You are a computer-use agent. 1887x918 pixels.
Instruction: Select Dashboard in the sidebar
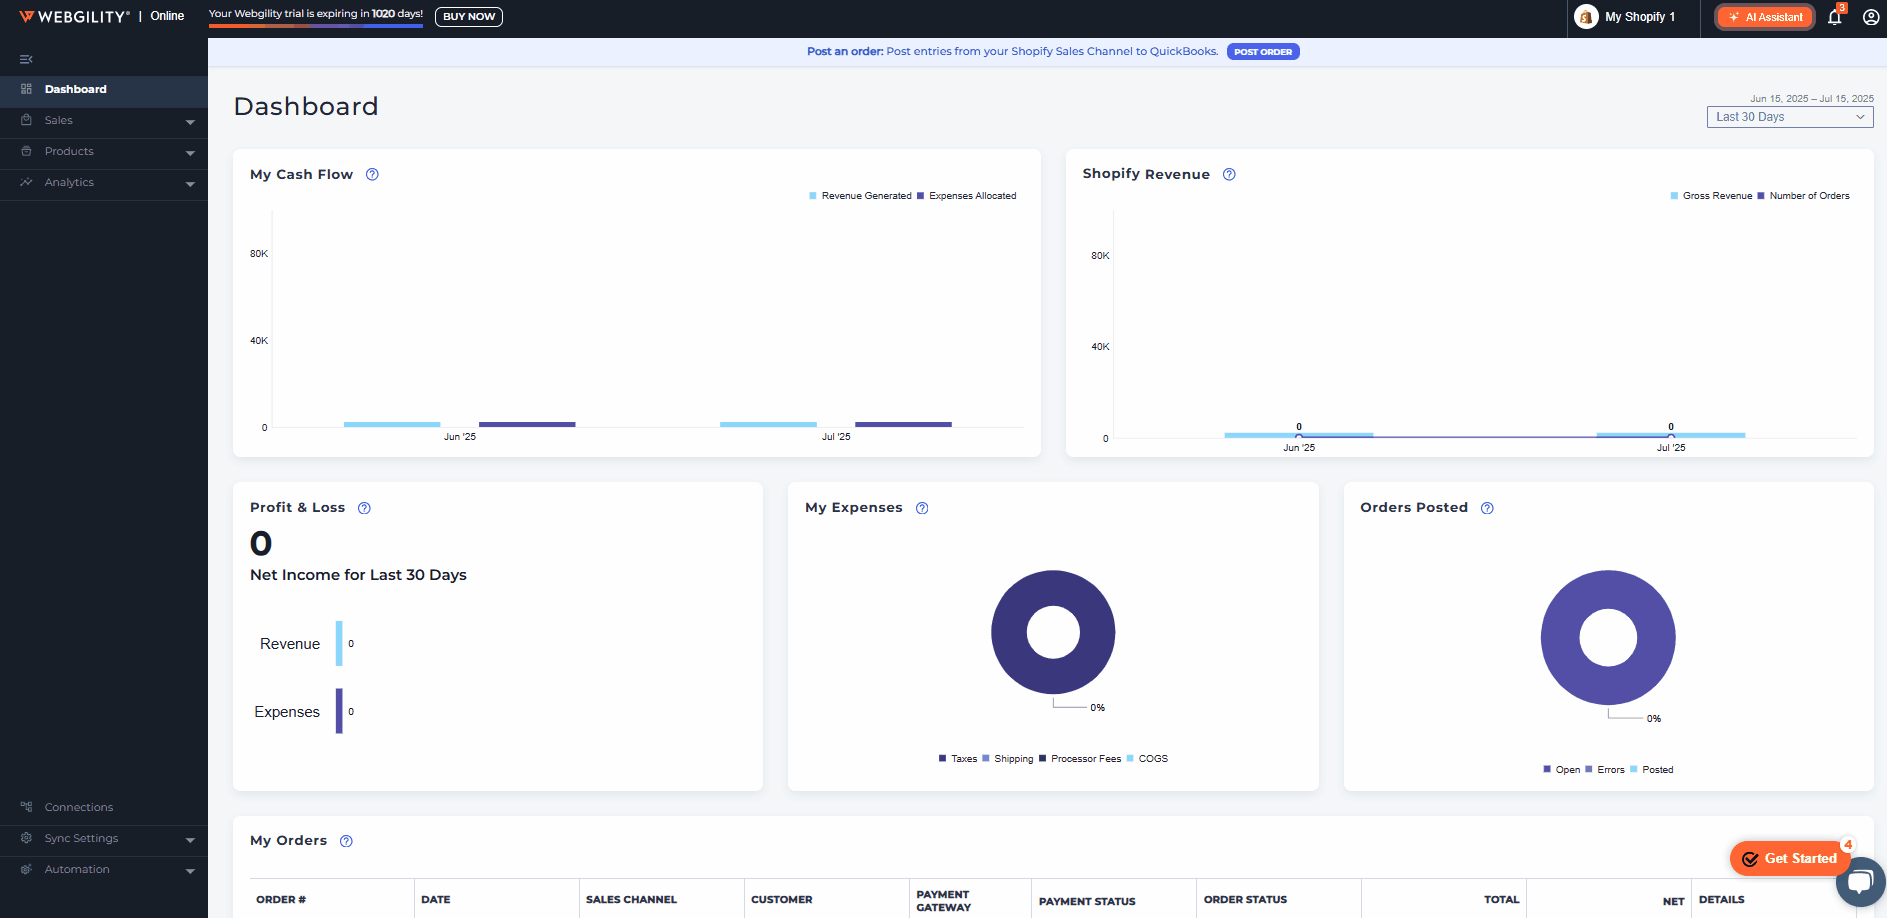tap(76, 89)
